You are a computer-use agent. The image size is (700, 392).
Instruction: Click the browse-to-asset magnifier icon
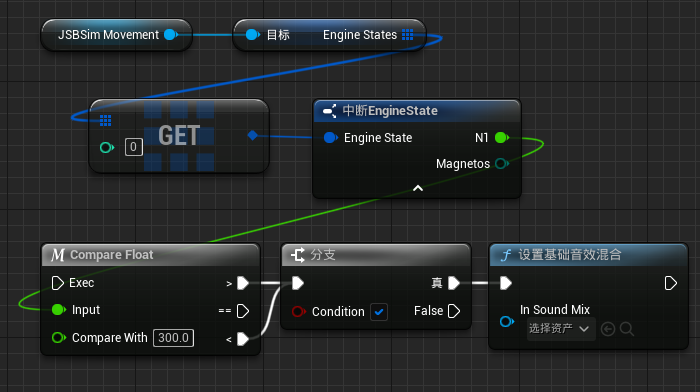pos(627,329)
